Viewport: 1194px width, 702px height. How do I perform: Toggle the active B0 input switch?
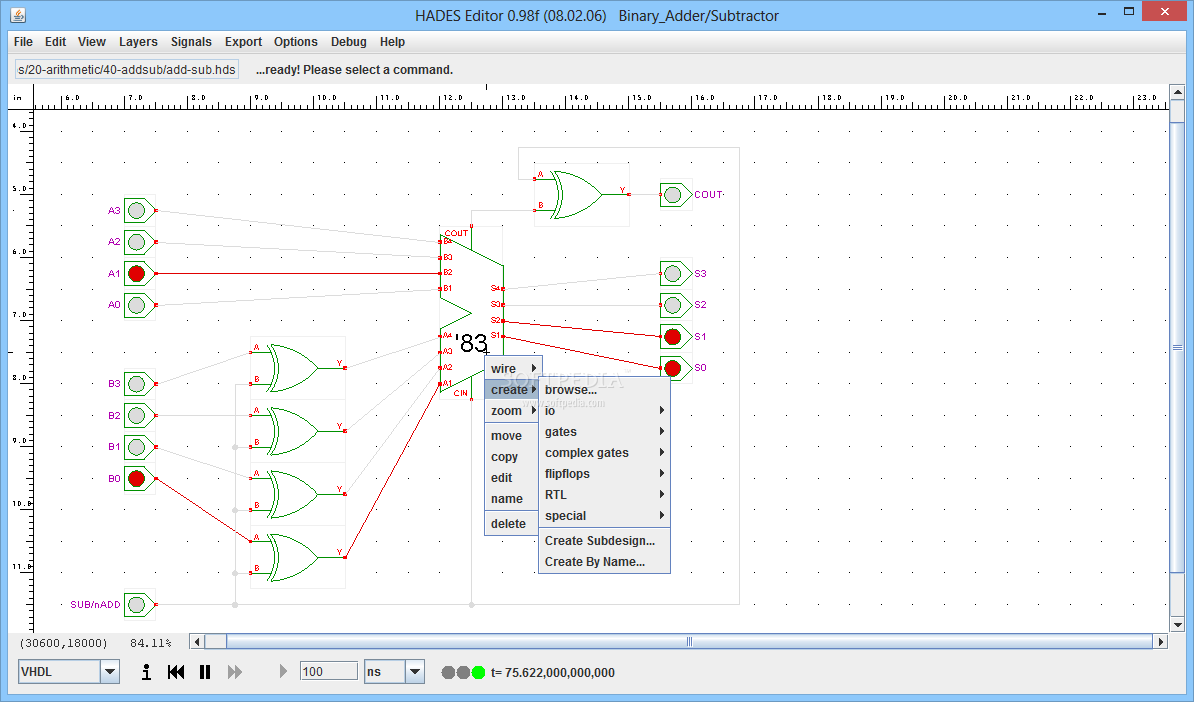(137, 478)
